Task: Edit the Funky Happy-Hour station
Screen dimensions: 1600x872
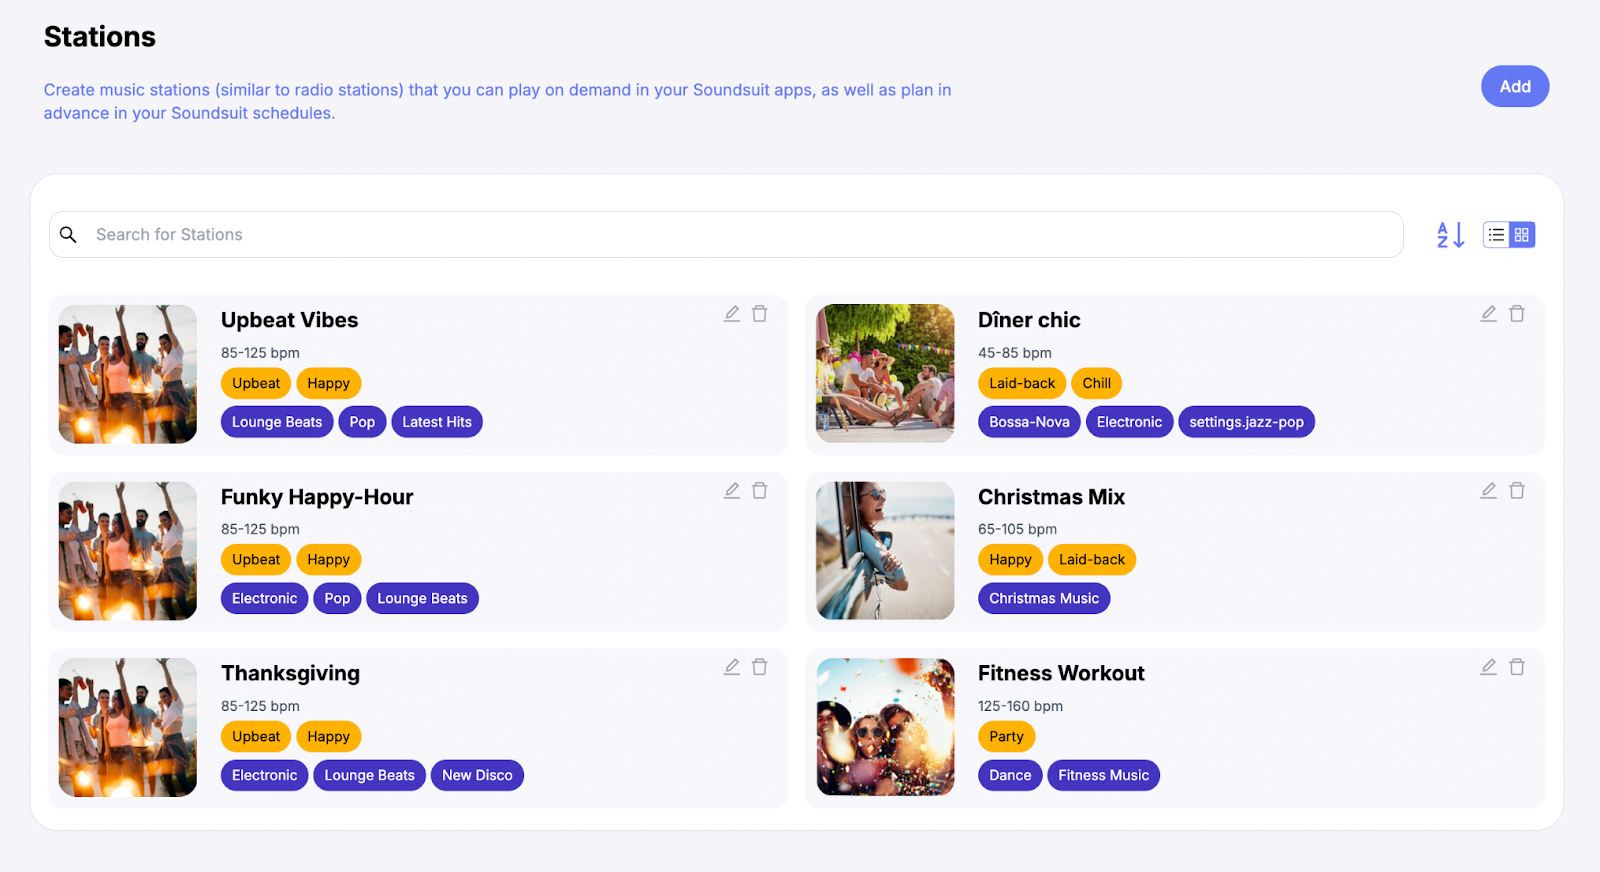Action: [x=732, y=491]
